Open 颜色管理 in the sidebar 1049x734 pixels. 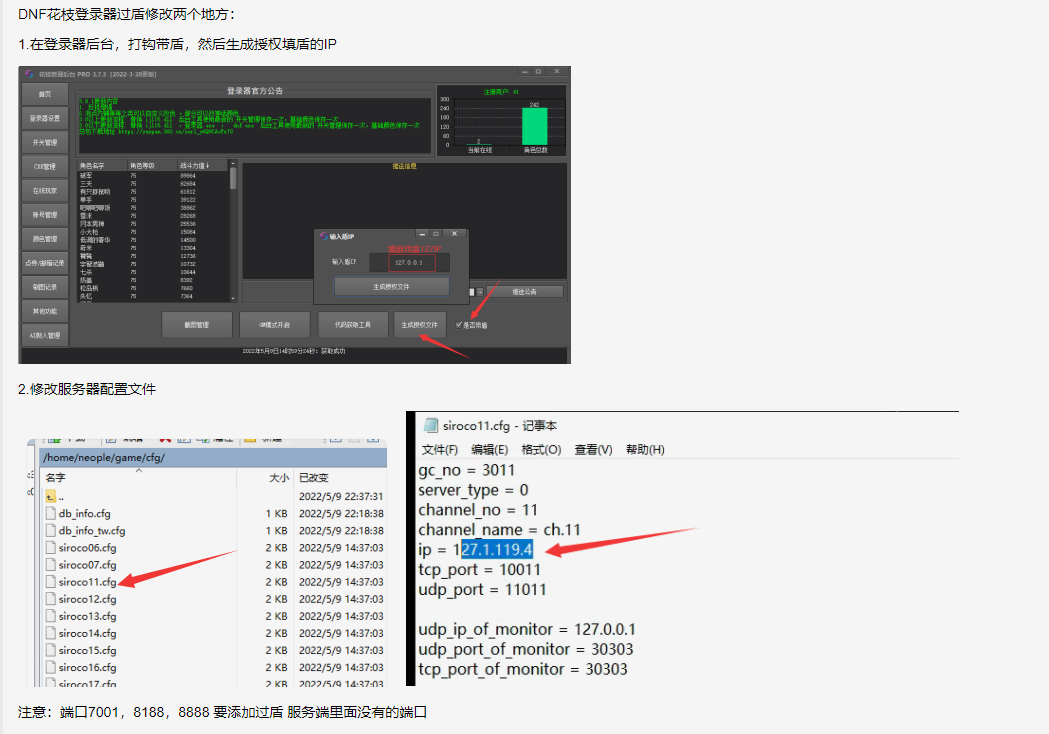tap(45, 239)
